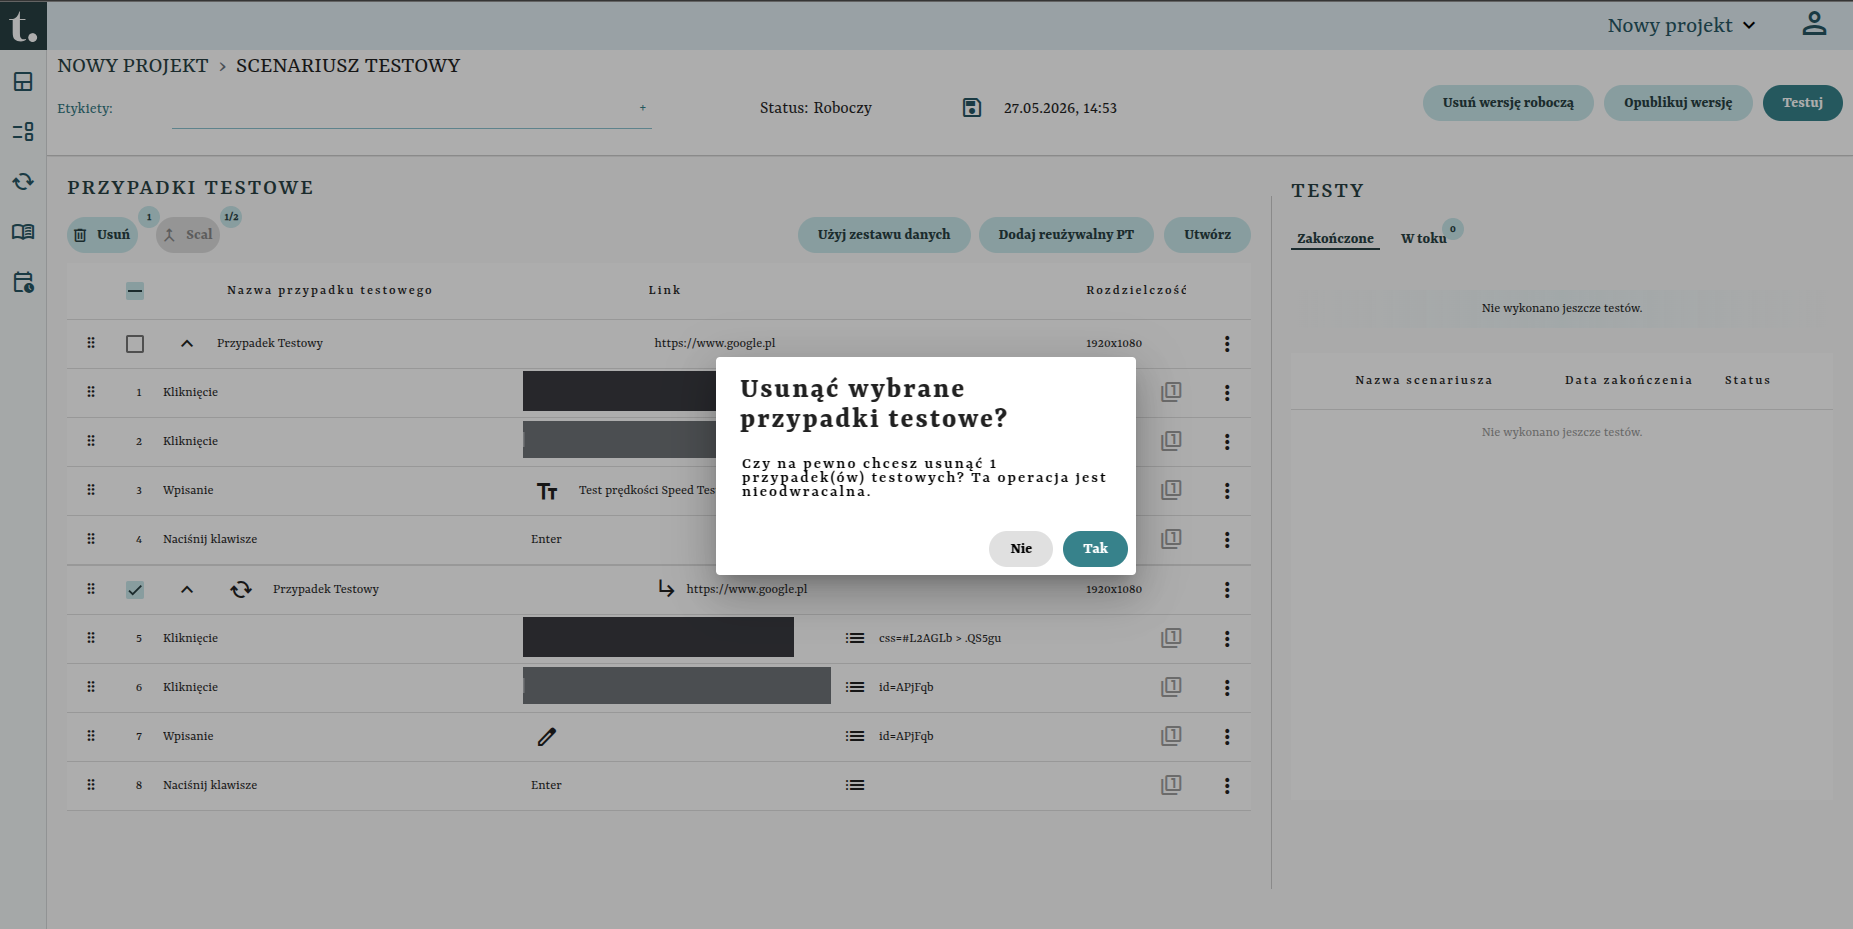Open three-dot menu for step 4 Naciśnij klawisze
This screenshot has width=1853, height=929.
point(1227,540)
